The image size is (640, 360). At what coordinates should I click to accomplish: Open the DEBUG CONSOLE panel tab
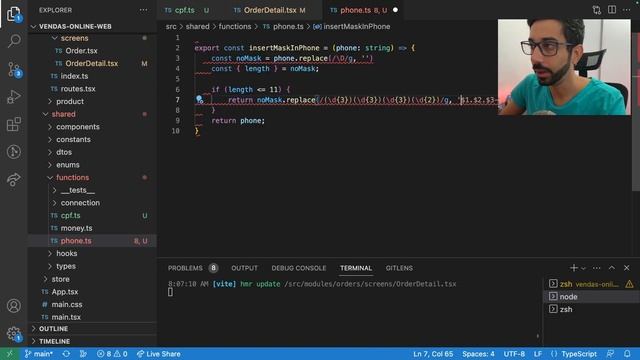pyautogui.click(x=299, y=268)
